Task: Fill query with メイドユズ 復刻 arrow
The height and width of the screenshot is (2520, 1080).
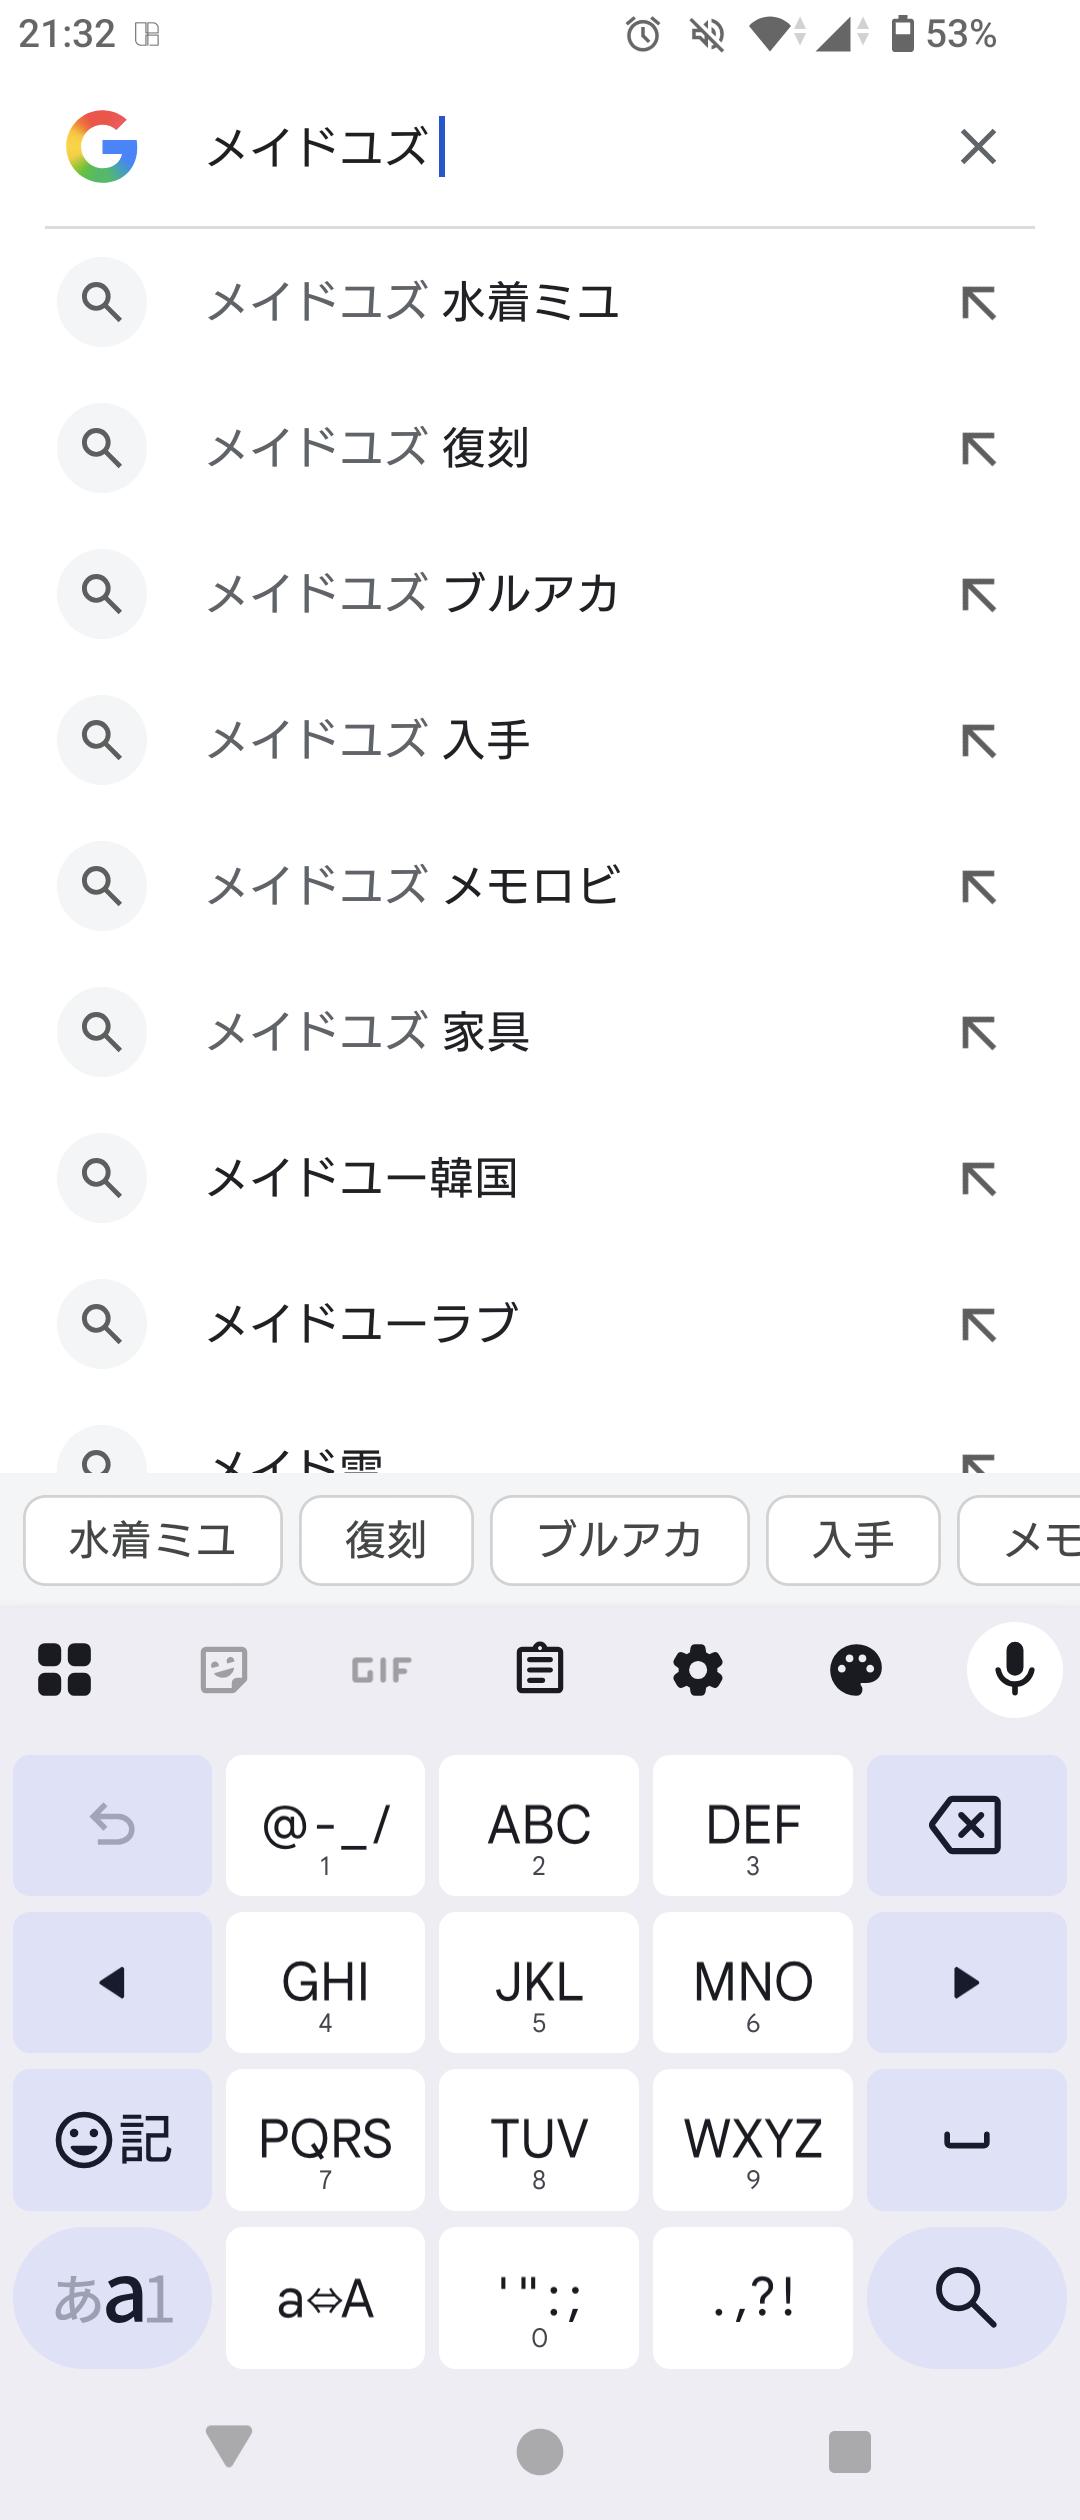Action: click(978, 449)
